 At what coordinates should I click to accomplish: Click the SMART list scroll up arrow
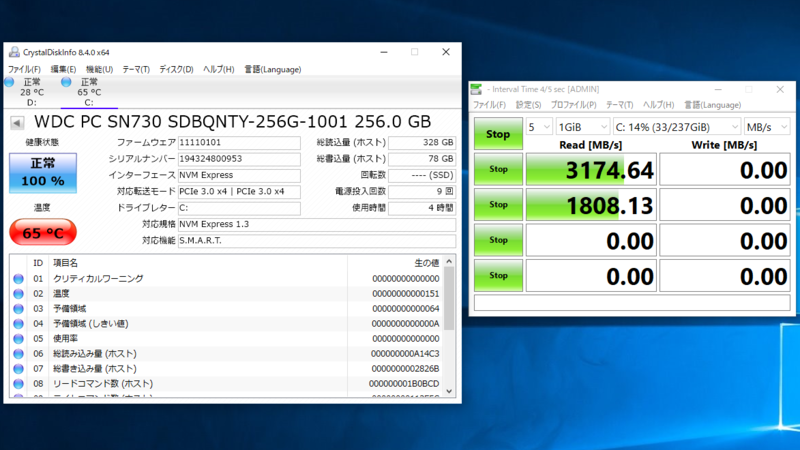click(449, 262)
